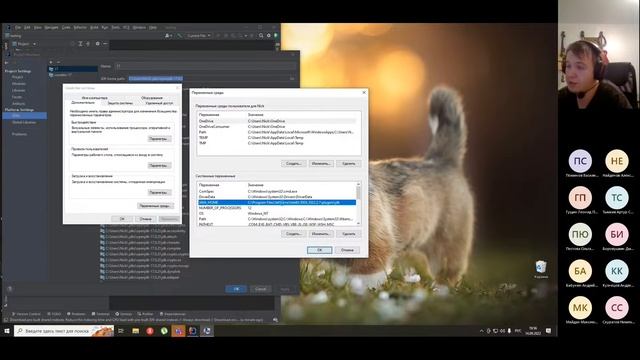Open the search everywhere magnifier in IntelliJ toolbar
Image resolution: width=640 pixels, height=360 pixels.
tap(261, 36)
